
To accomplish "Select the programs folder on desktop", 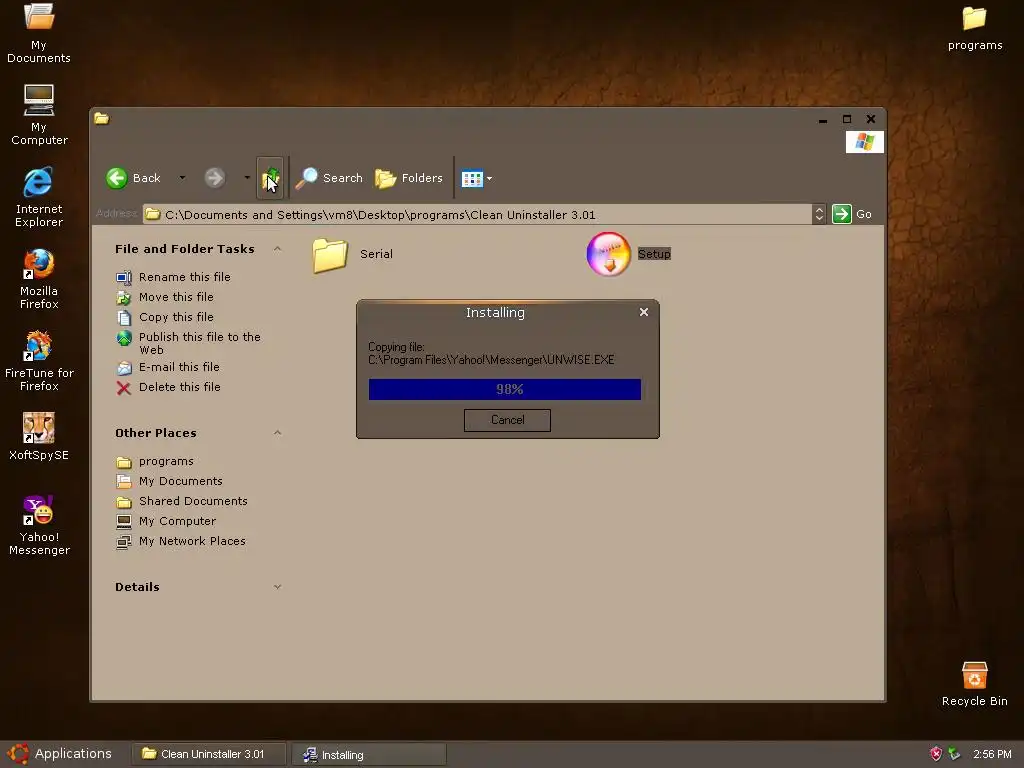I will pyautogui.click(x=974, y=28).
